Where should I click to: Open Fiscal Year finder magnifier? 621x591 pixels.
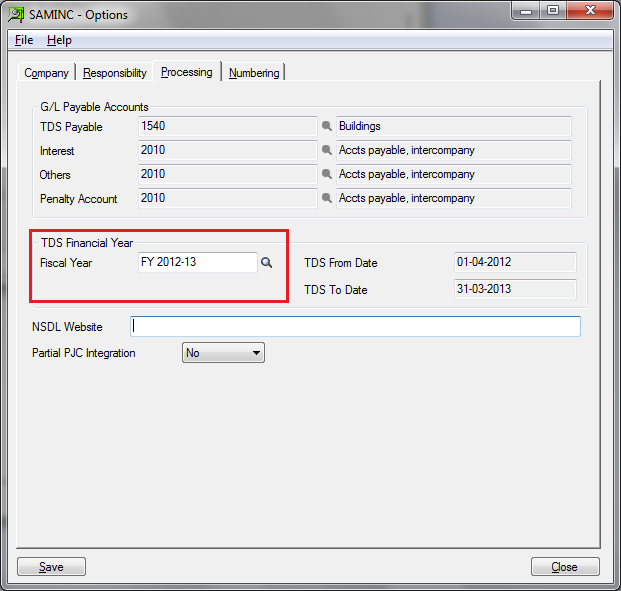(267, 262)
